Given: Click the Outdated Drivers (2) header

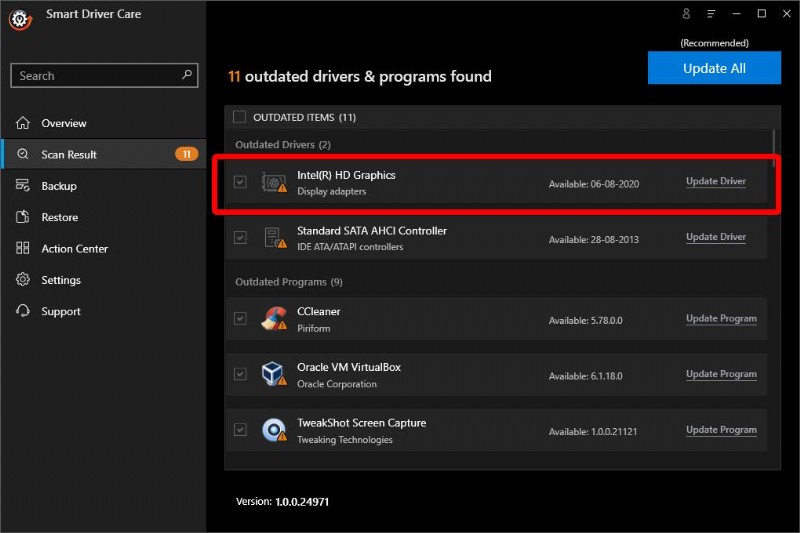Looking at the screenshot, I should (x=283, y=145).
